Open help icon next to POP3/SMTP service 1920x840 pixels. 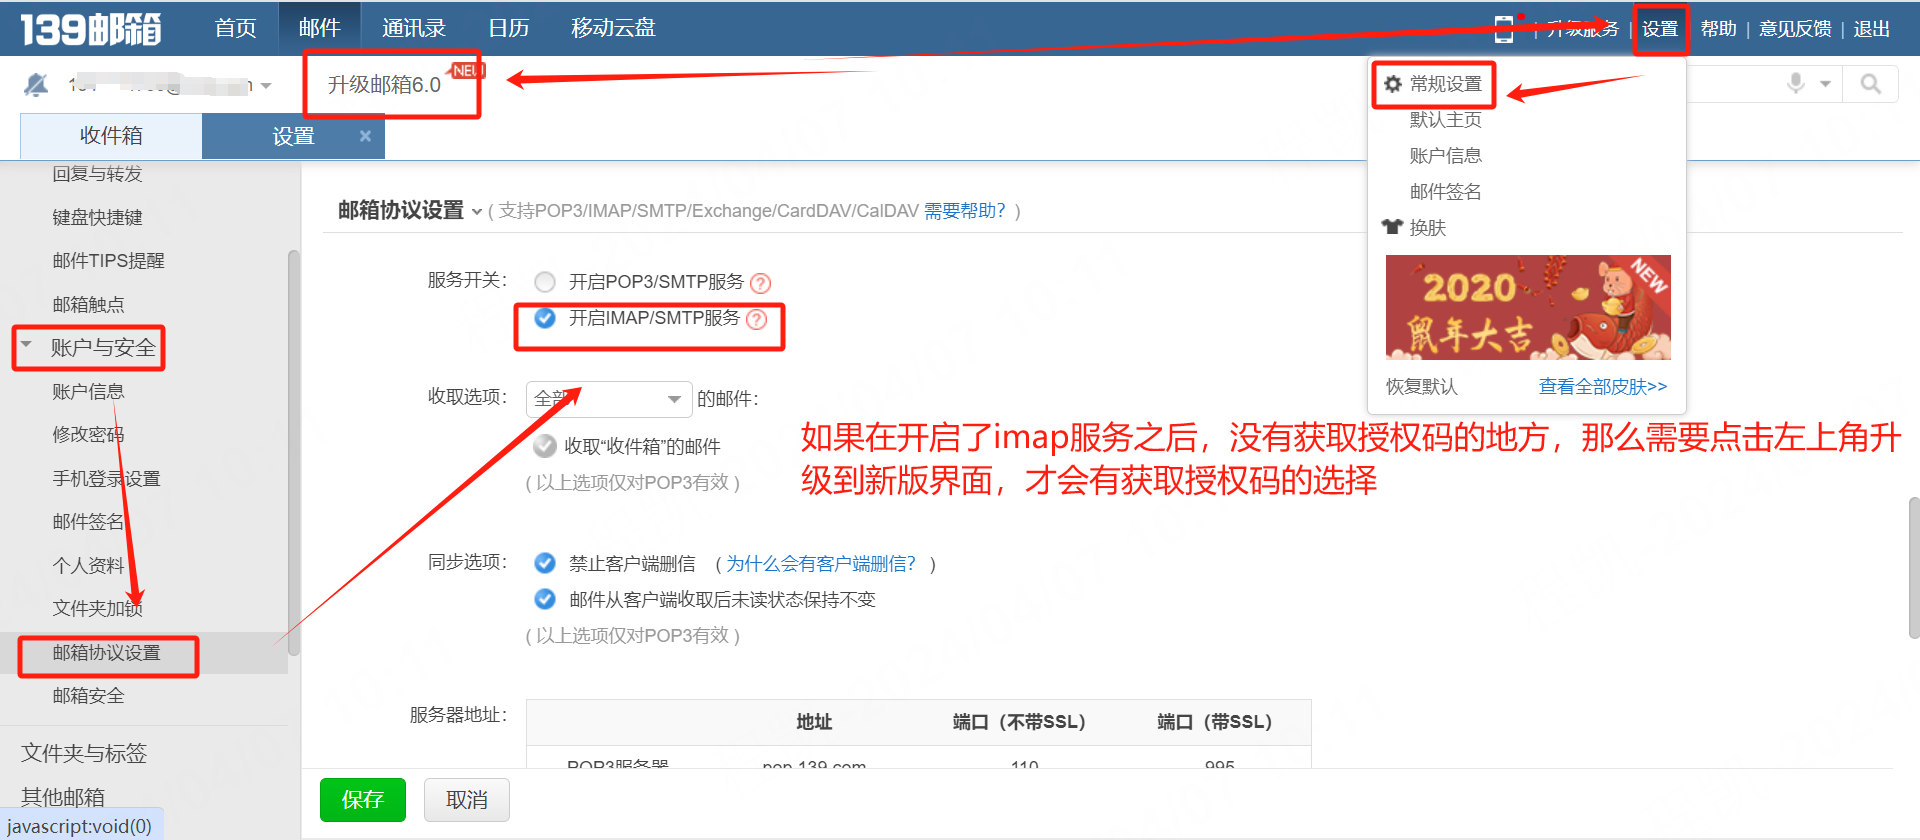click(760, 283)
